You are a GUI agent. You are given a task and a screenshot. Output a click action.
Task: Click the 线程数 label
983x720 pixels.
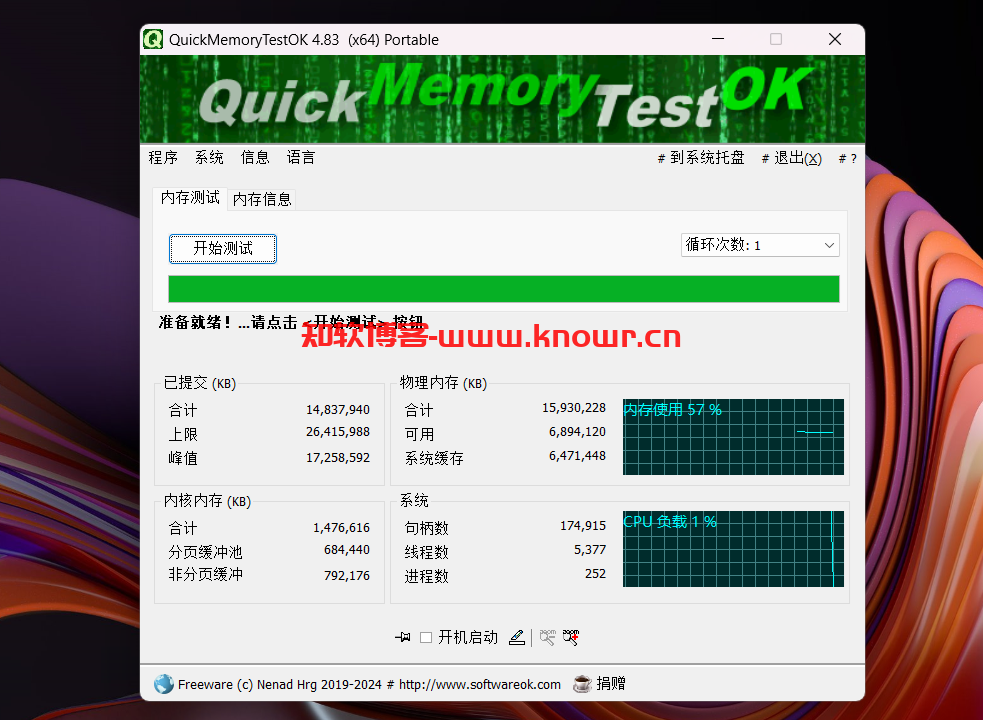click(x=426, y=552)
